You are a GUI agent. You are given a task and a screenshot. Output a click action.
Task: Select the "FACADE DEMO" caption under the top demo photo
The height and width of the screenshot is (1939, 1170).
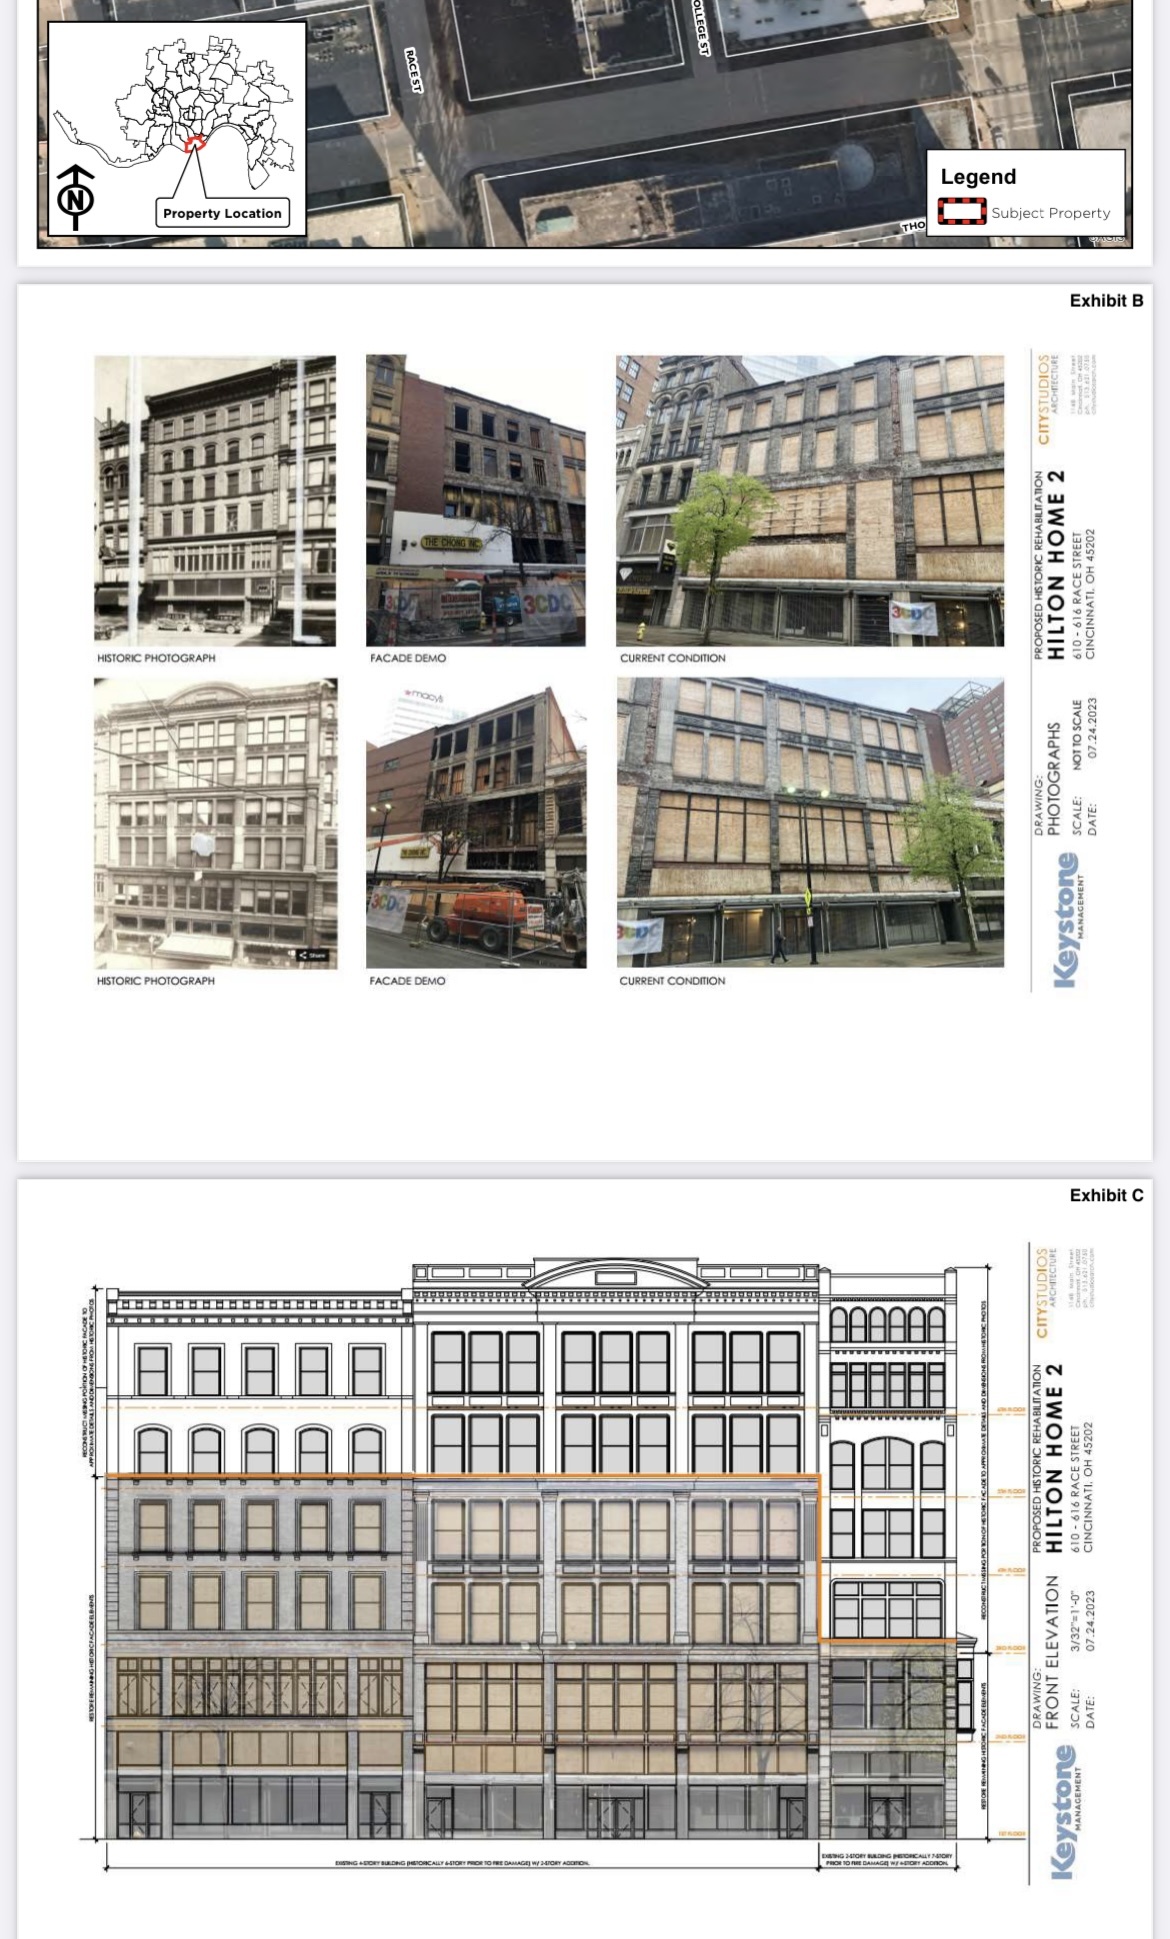tap(408, 658)
